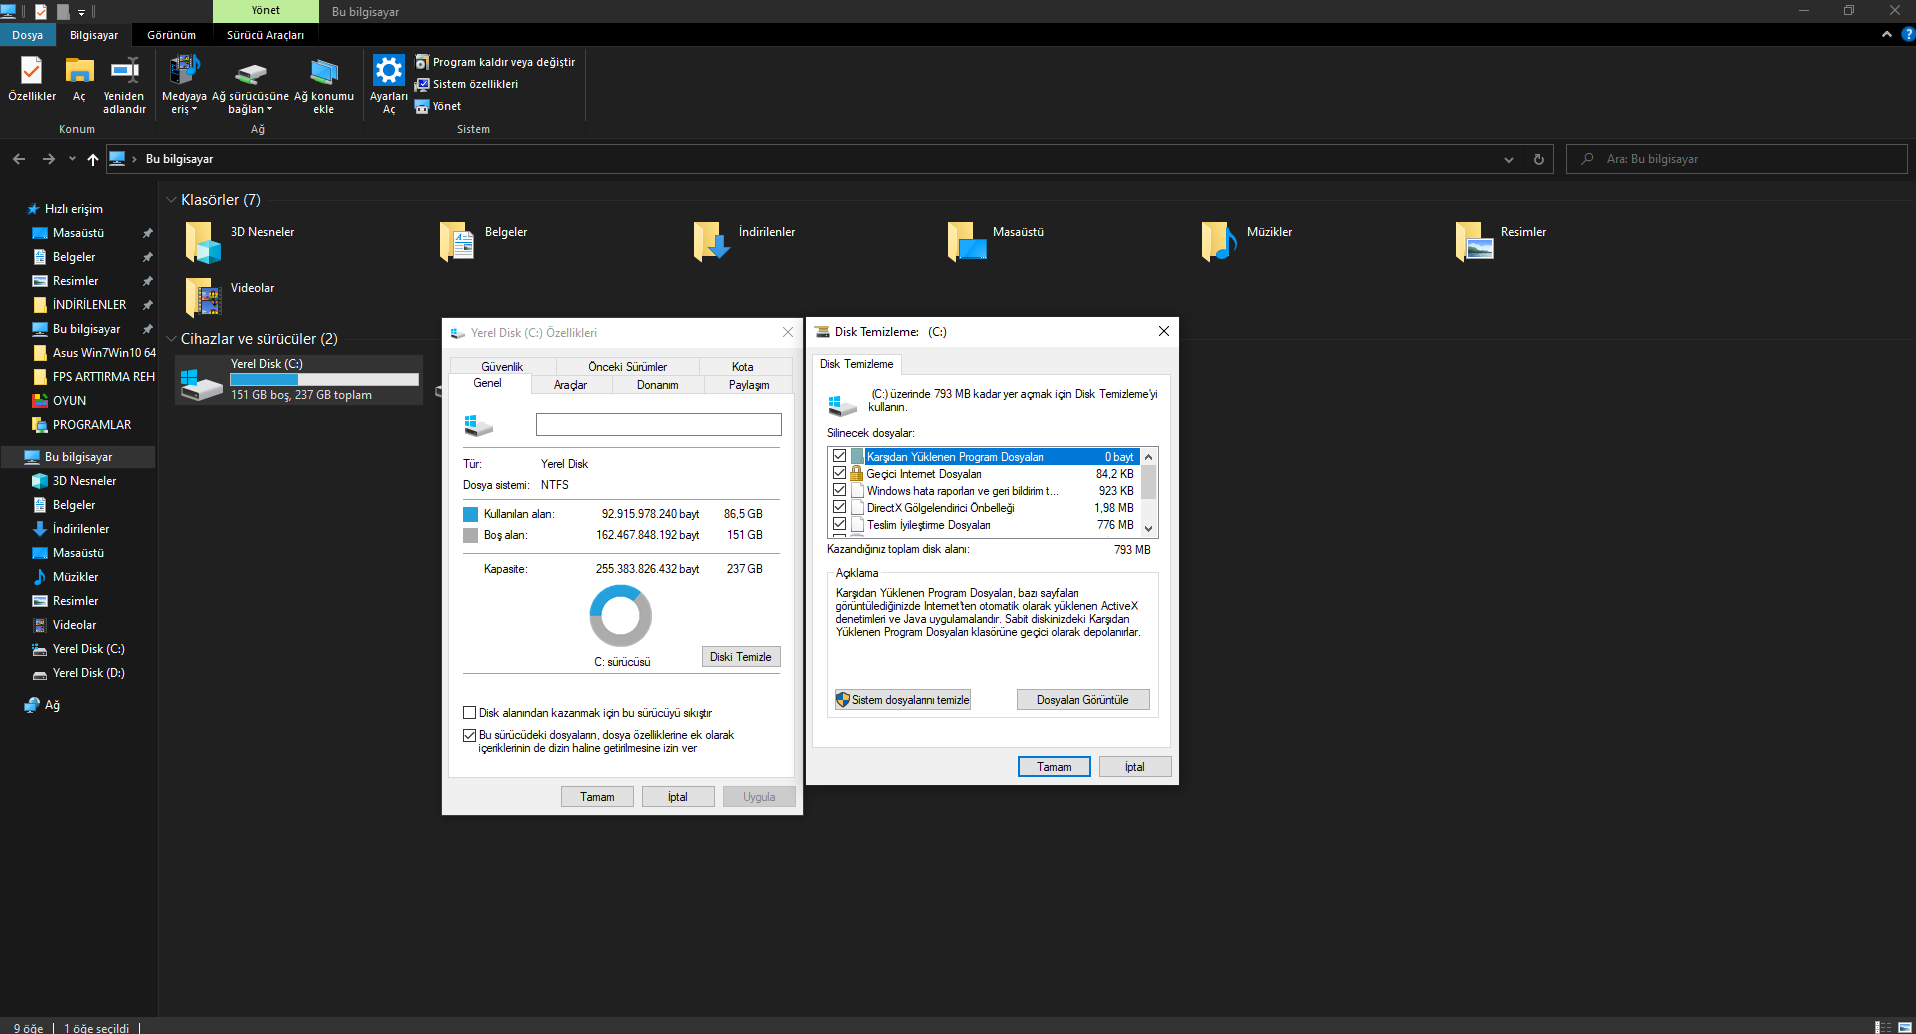Select the Belgeler folder in the Klasörler group
The width and height of the screenshot is (1916, 1034).
click(x=483, y=240)
